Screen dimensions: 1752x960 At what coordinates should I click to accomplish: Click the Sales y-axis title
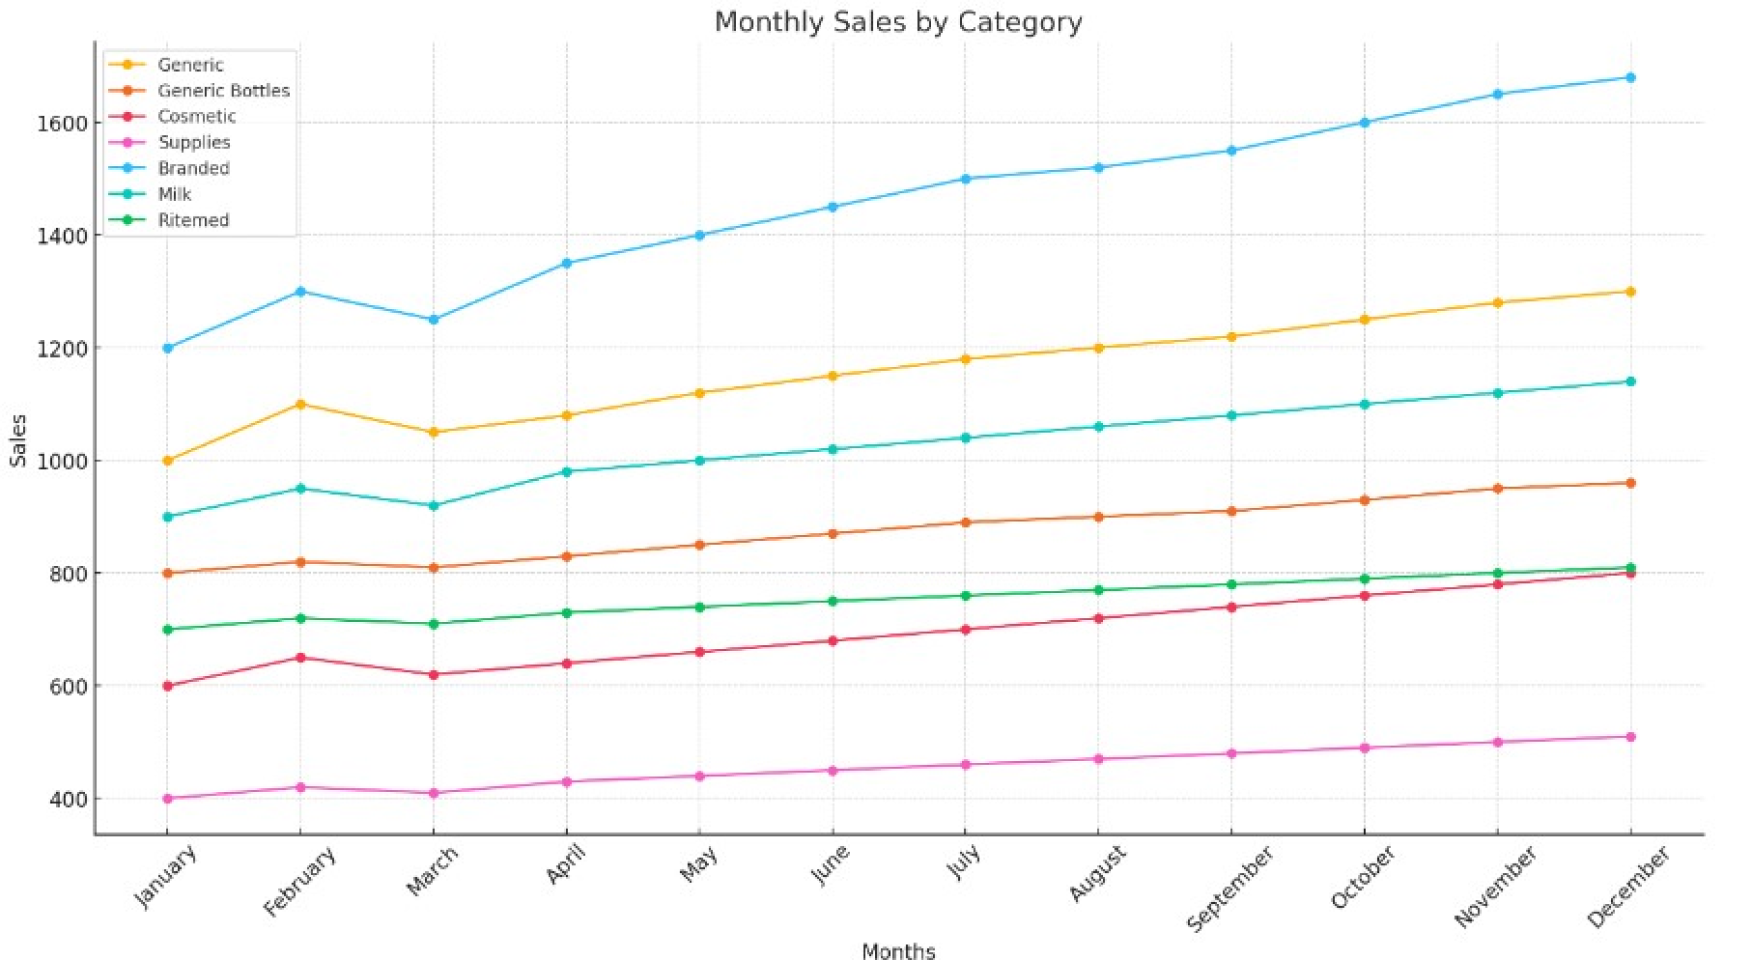point(18,440)
